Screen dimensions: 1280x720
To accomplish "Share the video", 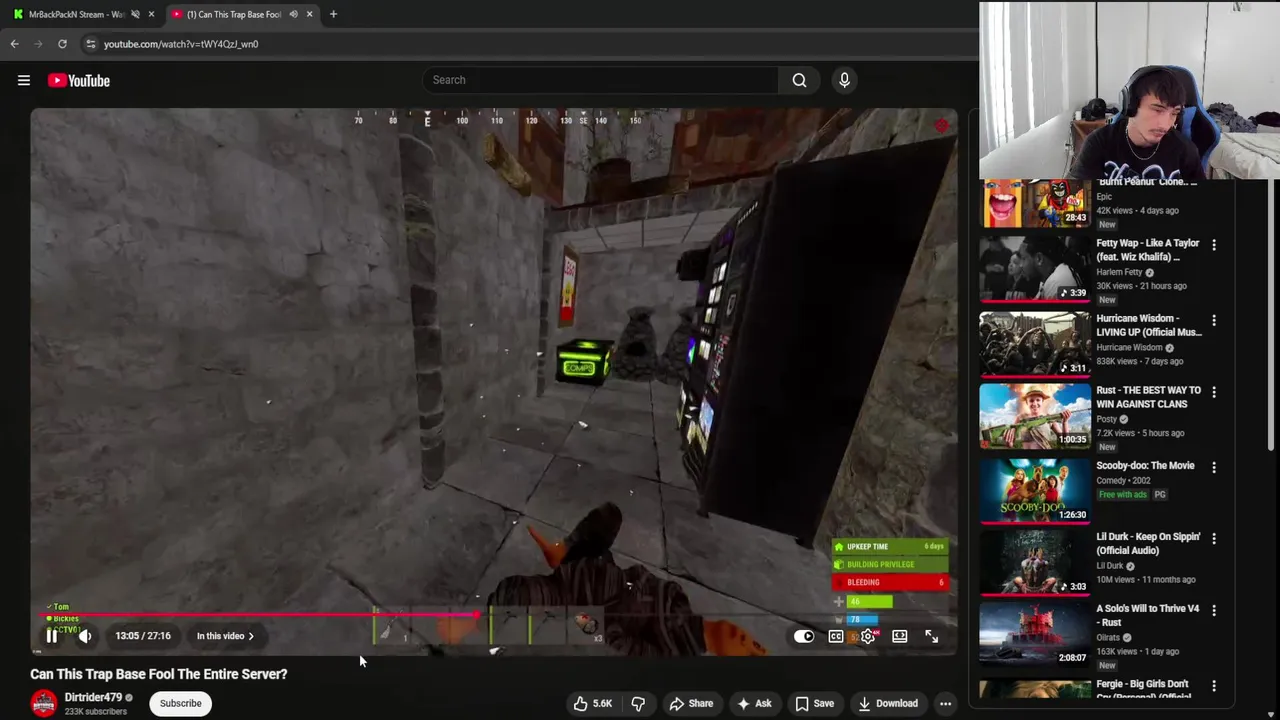I will coord(690,703).
